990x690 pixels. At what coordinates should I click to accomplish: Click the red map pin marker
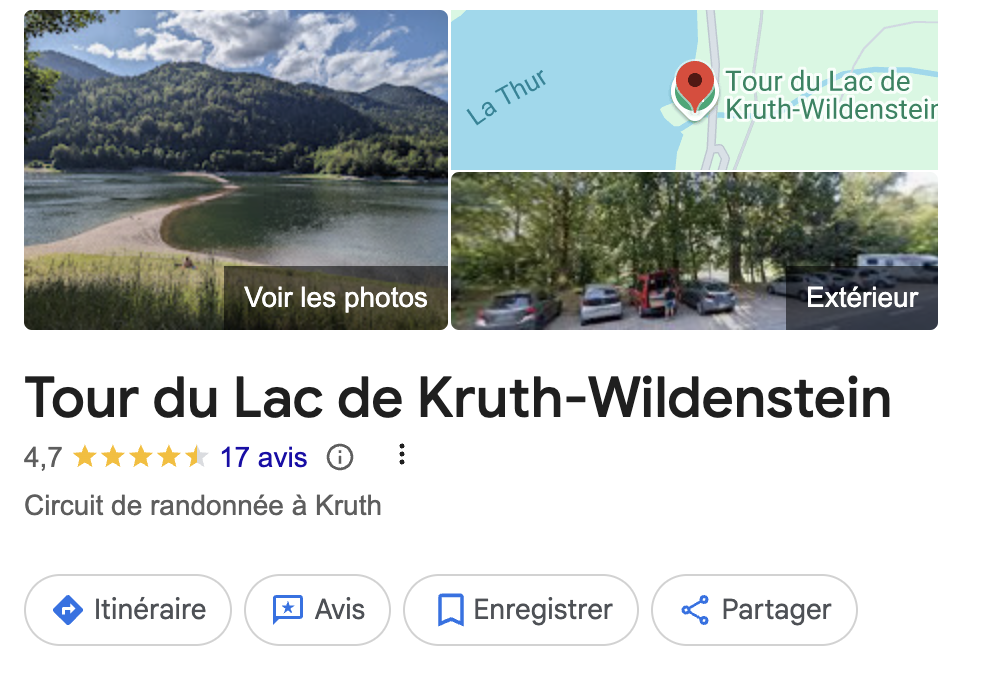695,88
